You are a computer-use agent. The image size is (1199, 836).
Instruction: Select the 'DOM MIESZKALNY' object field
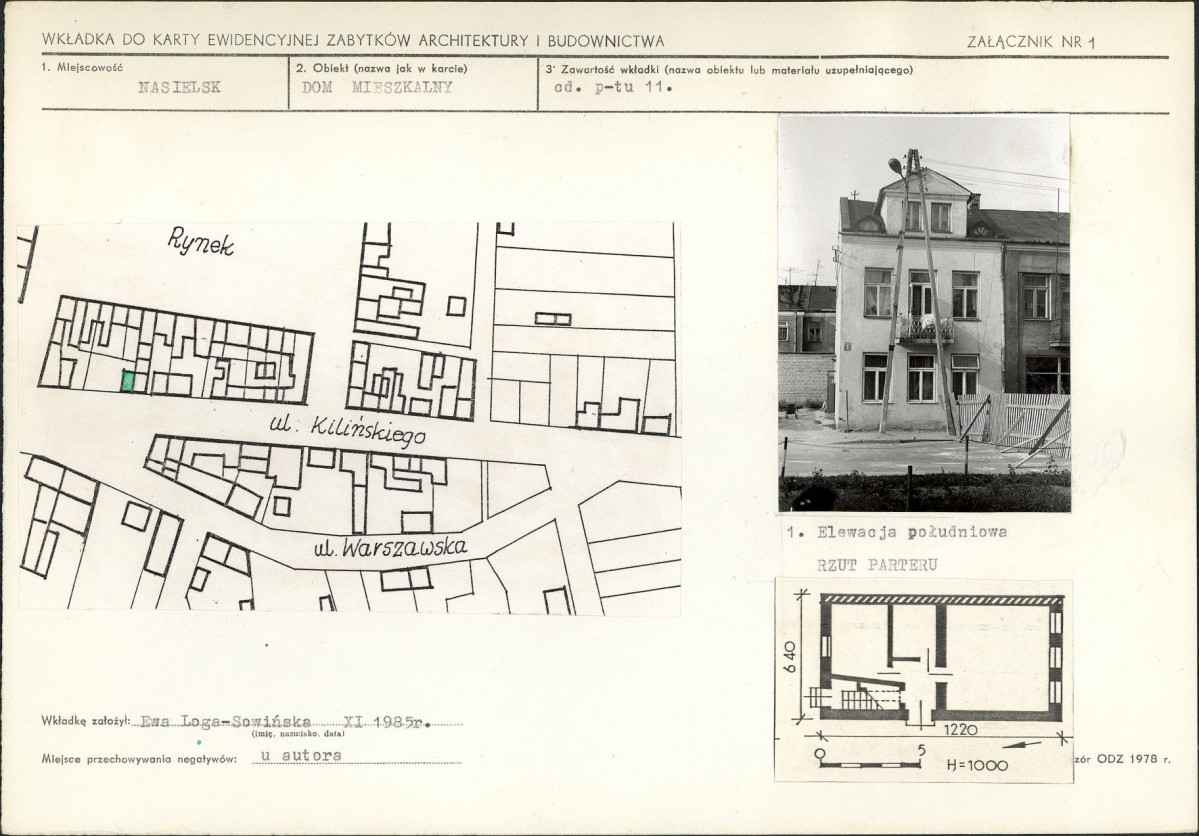tap(377, 87)
